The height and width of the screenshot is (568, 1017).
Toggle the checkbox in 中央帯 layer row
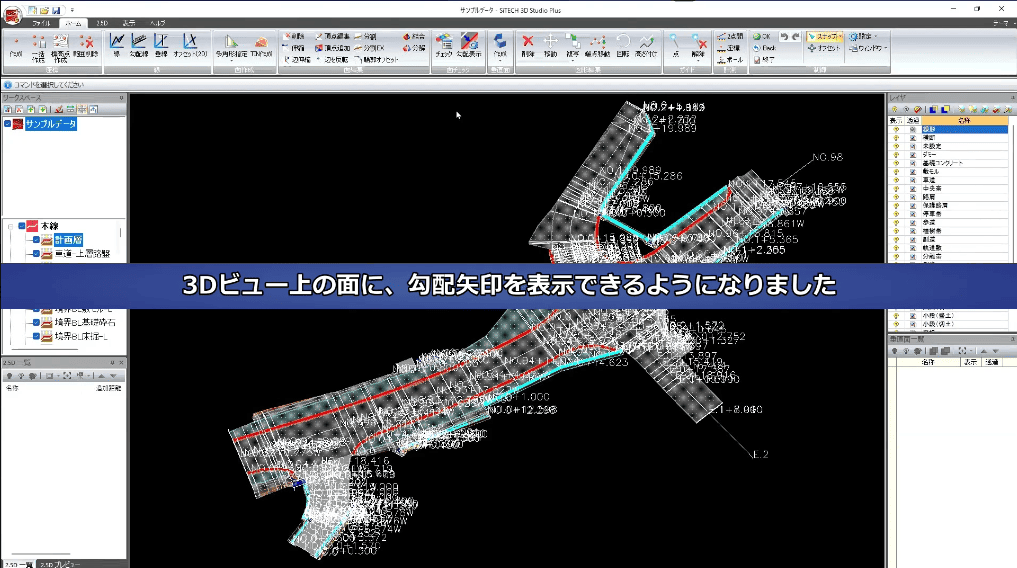tap(913, 188)
